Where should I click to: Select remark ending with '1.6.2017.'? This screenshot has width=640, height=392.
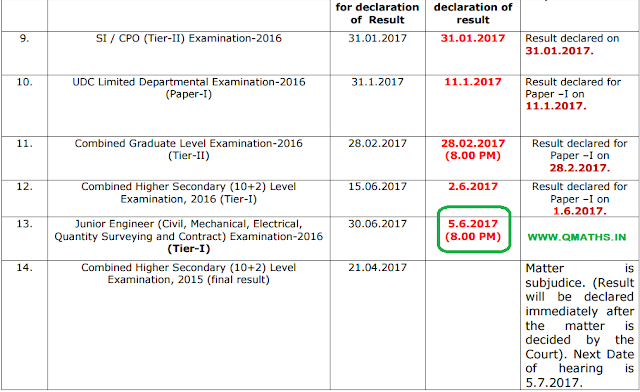click(x=579, y=198)
